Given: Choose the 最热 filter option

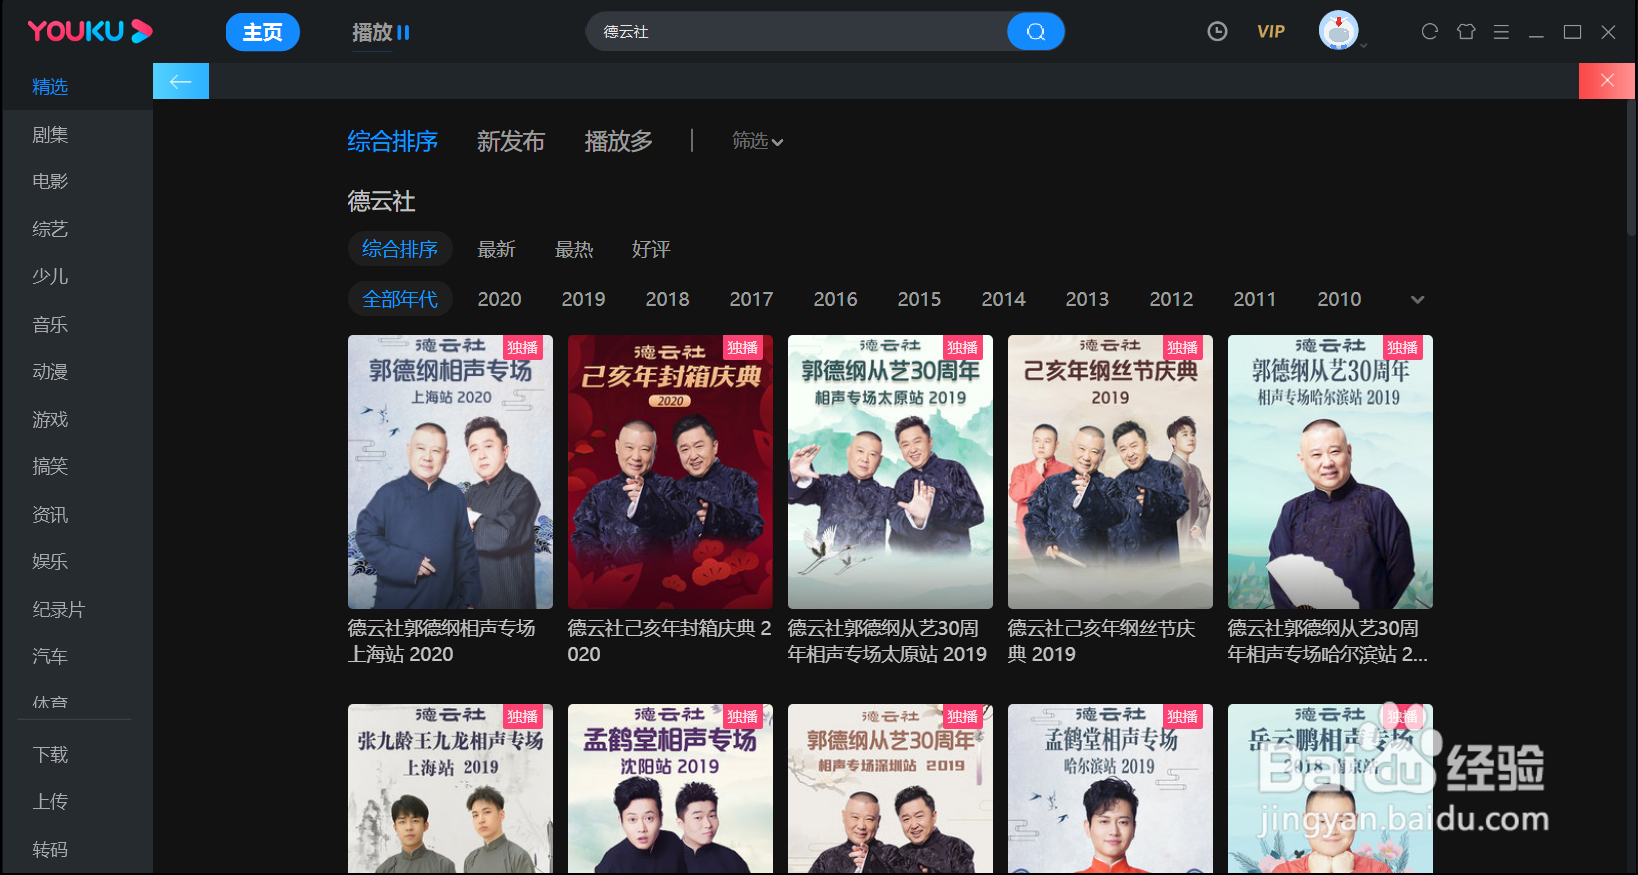Looking at the screenshot, I should tap(574, 249).
